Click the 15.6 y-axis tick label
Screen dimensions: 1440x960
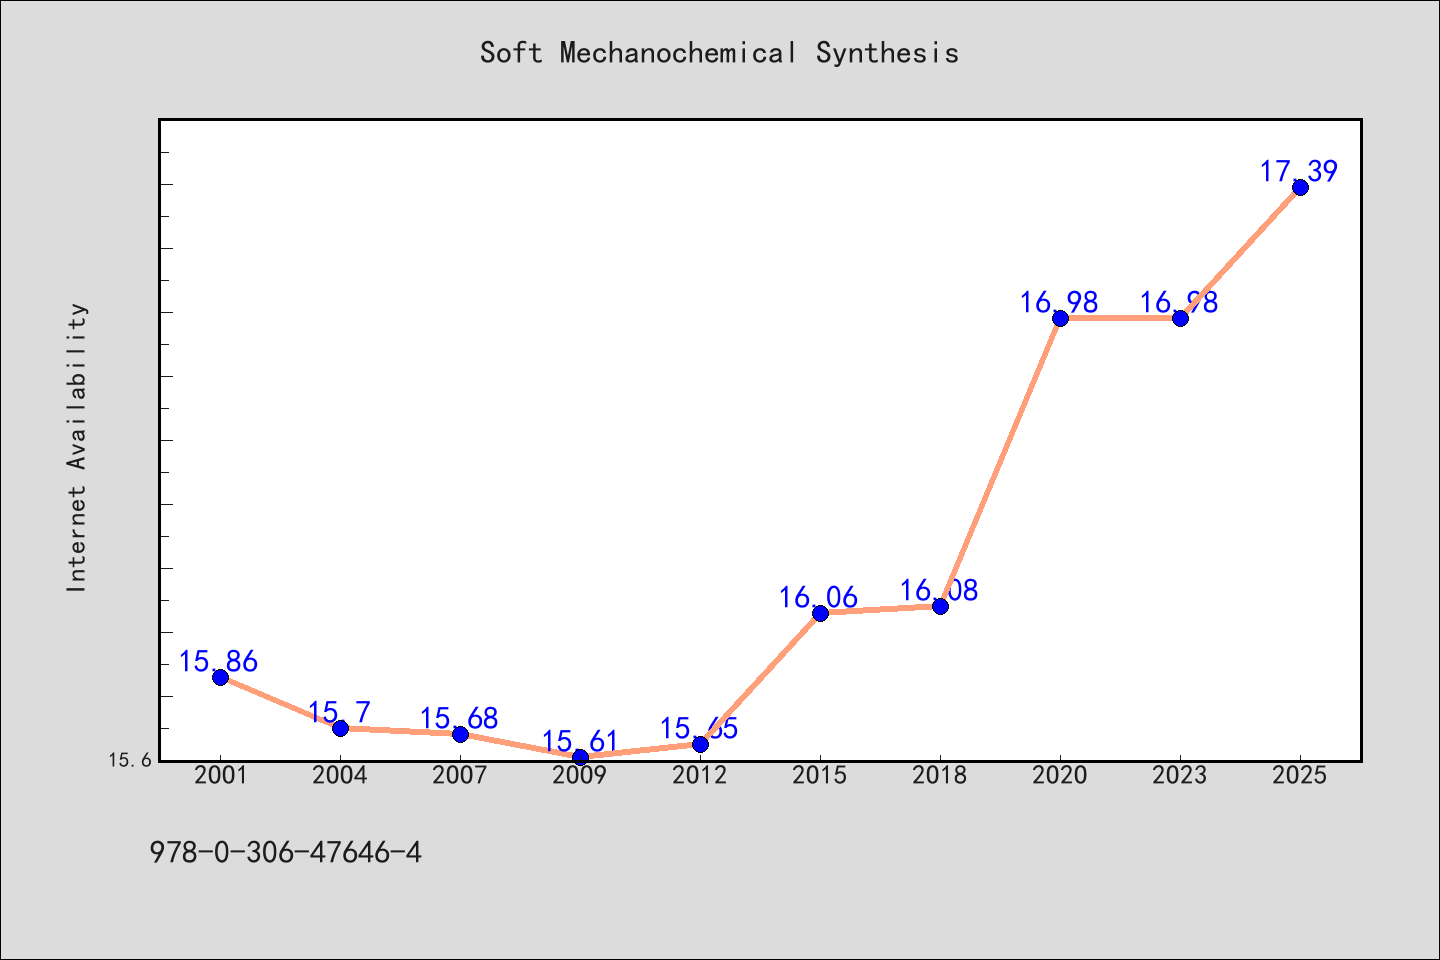click(x=131, y=760)
